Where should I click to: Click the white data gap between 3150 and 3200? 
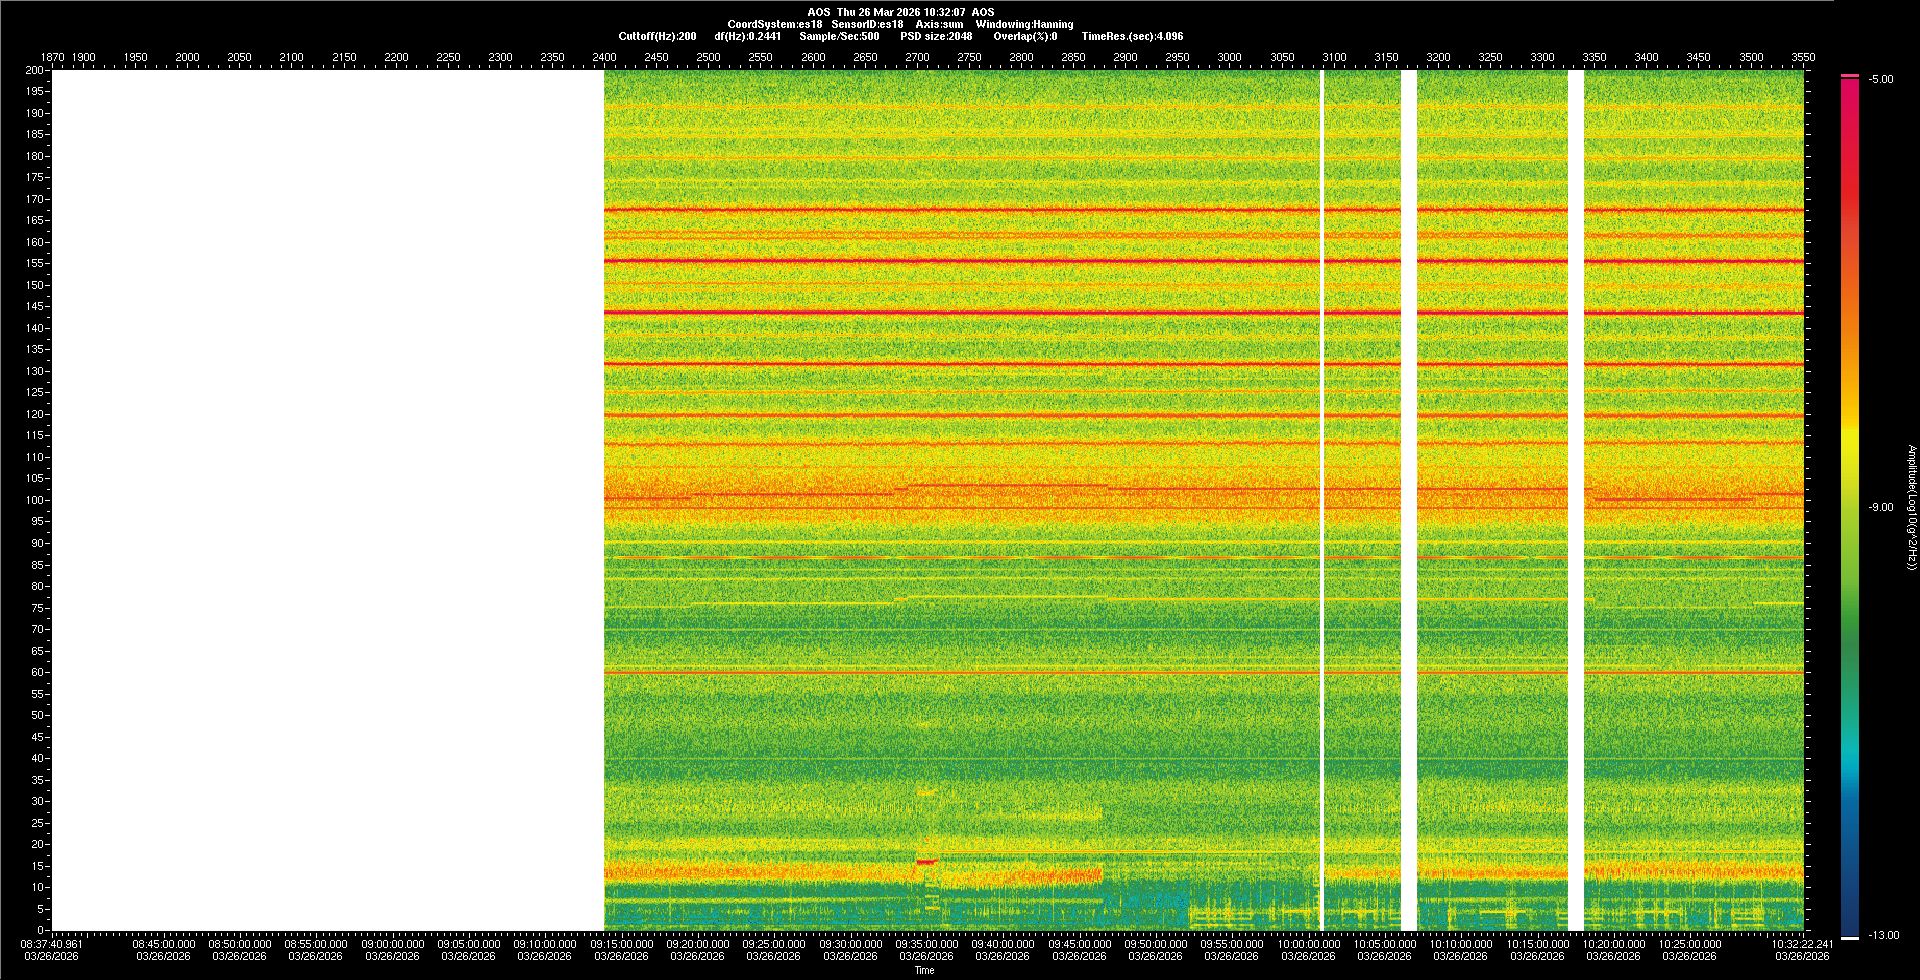(x=1409, y=500)
